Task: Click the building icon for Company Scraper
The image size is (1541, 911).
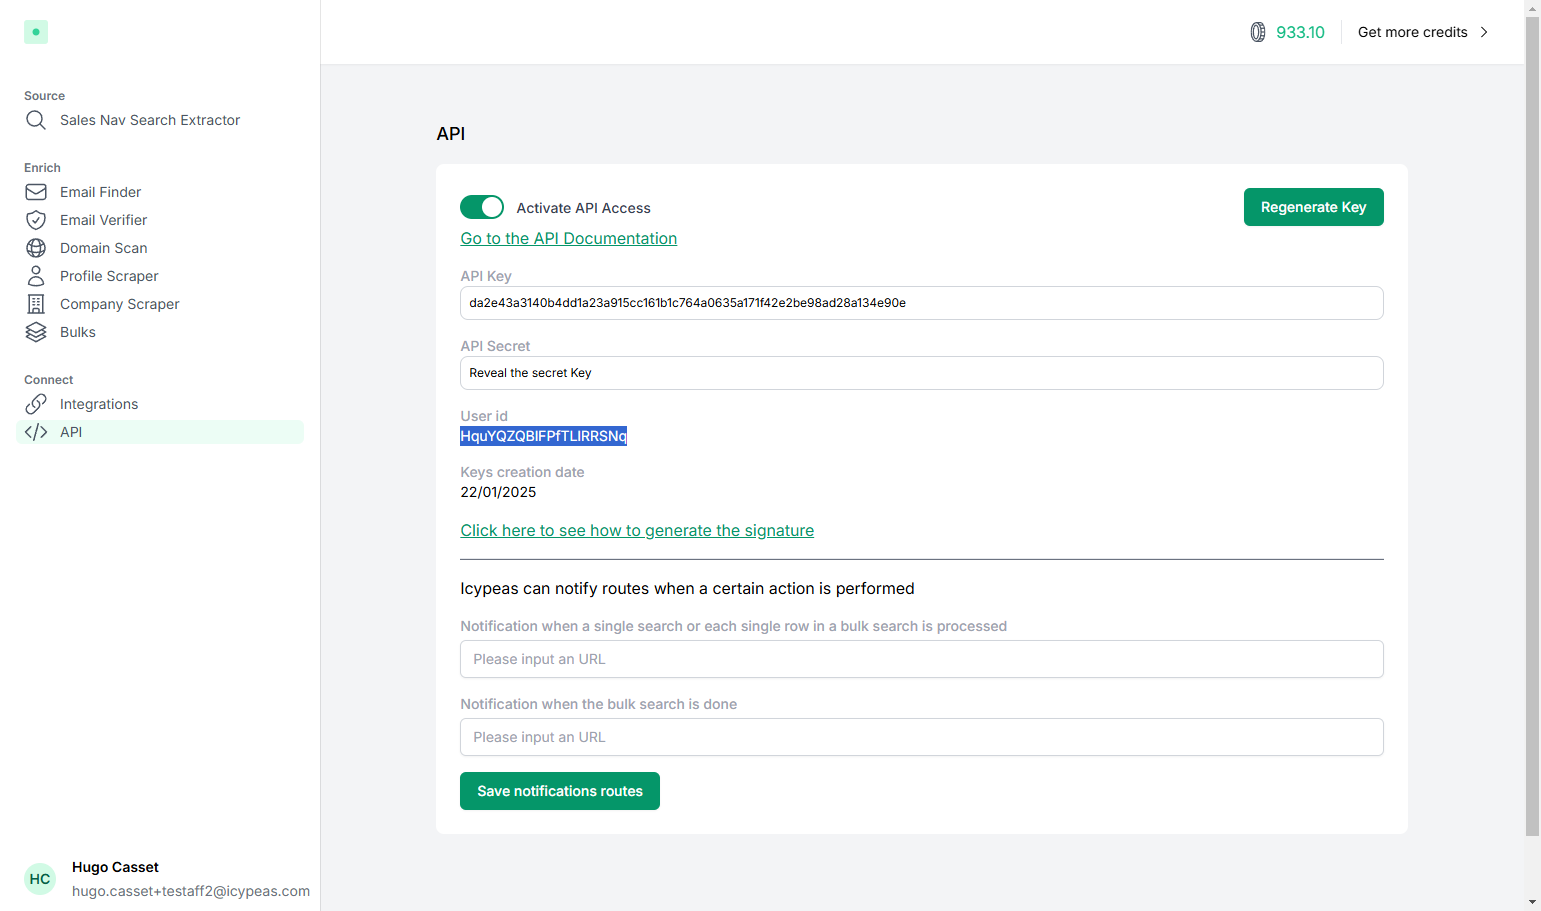Action: click(36, 304)
